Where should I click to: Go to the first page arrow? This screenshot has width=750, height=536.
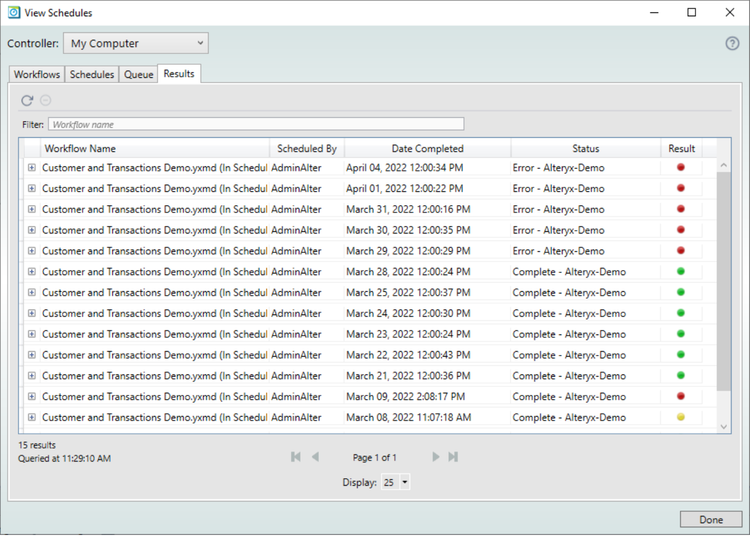(x=296, y=457)
